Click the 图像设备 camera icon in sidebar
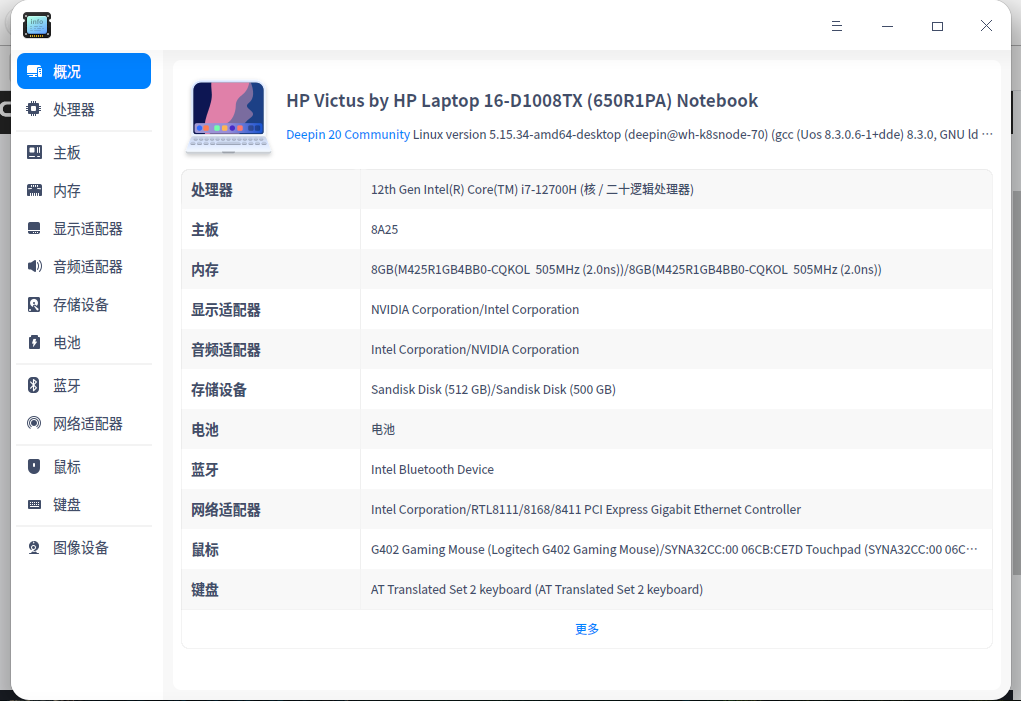 tap(34, 547)
